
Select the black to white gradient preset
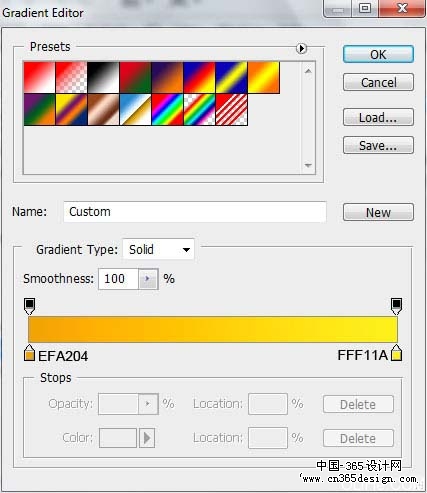[x=103, y=77]
